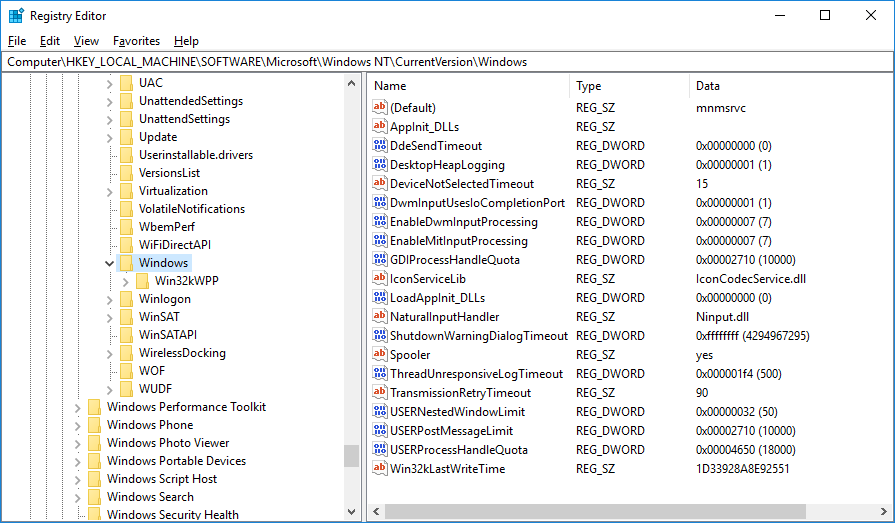Select the VolatileNotifications key
The height and width of the screenshot is (523, 895).
tap(192, 209)
